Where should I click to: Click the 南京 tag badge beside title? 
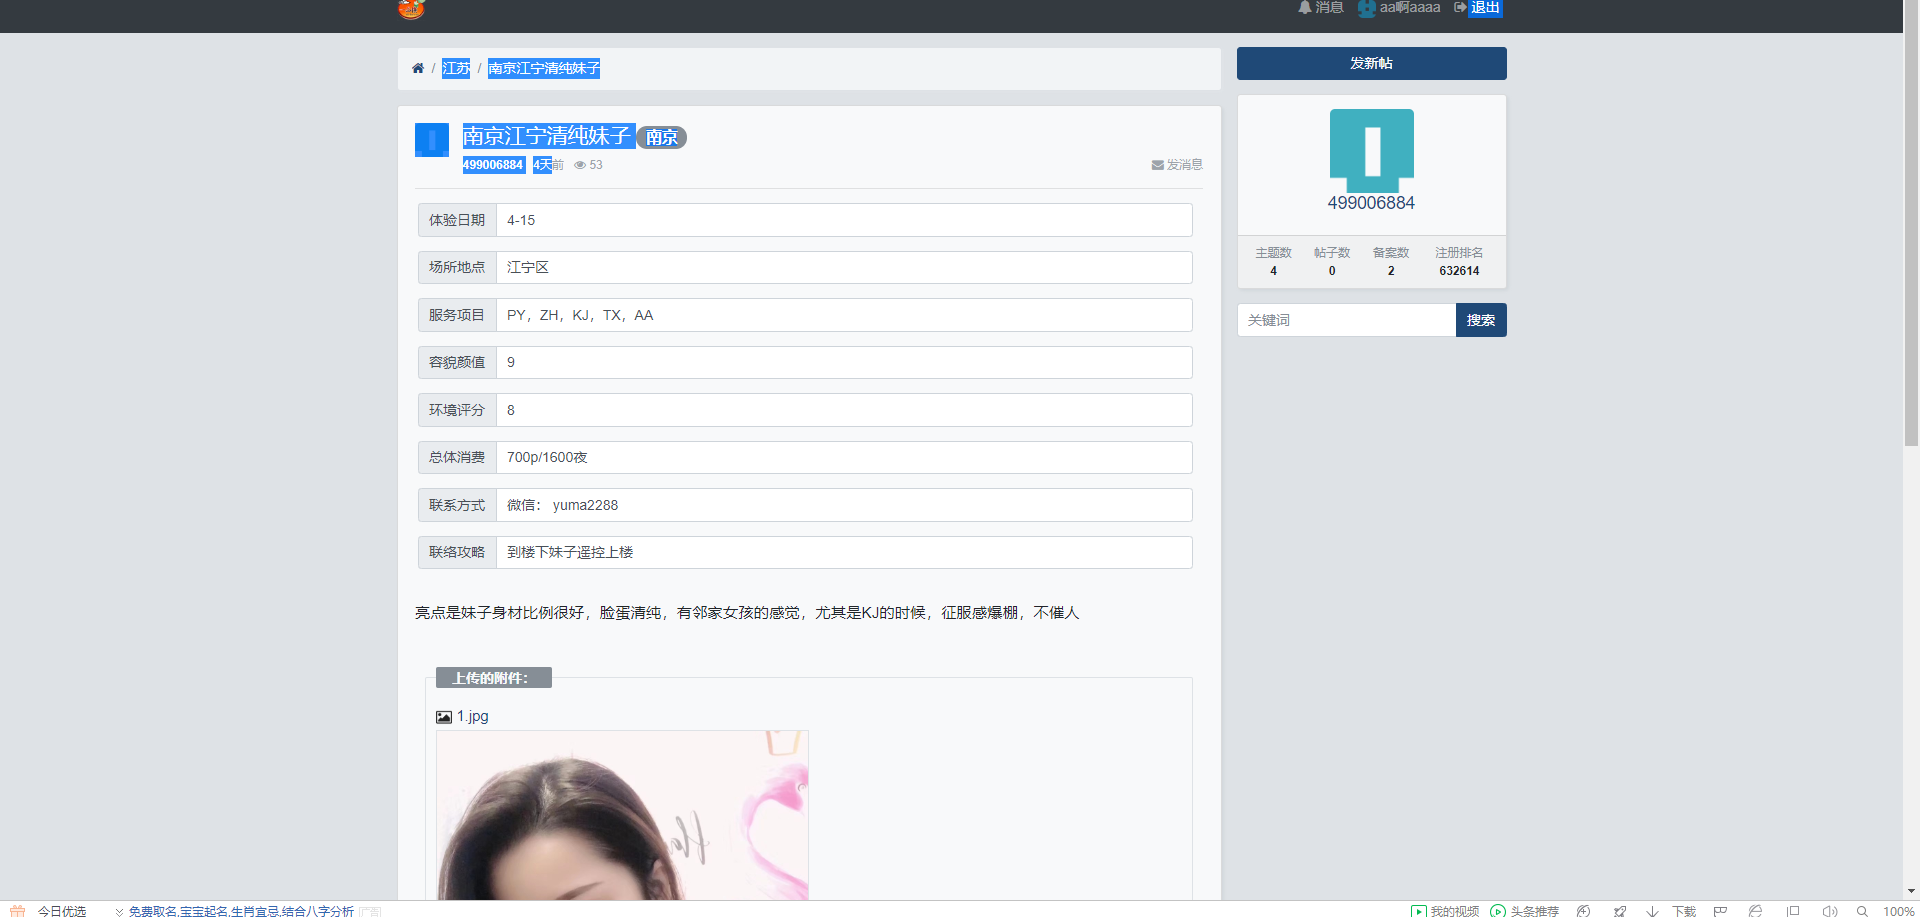pyautogui.click(x=661, y=137)
